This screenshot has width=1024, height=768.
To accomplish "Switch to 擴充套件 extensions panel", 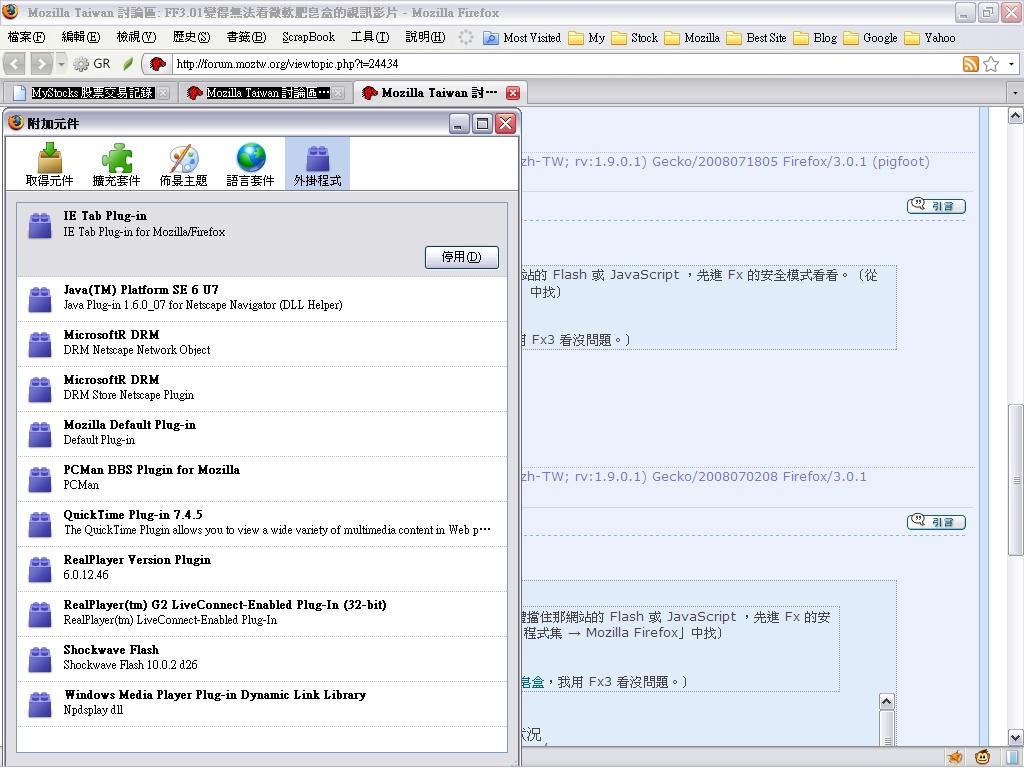I will [x=116, y=165].
